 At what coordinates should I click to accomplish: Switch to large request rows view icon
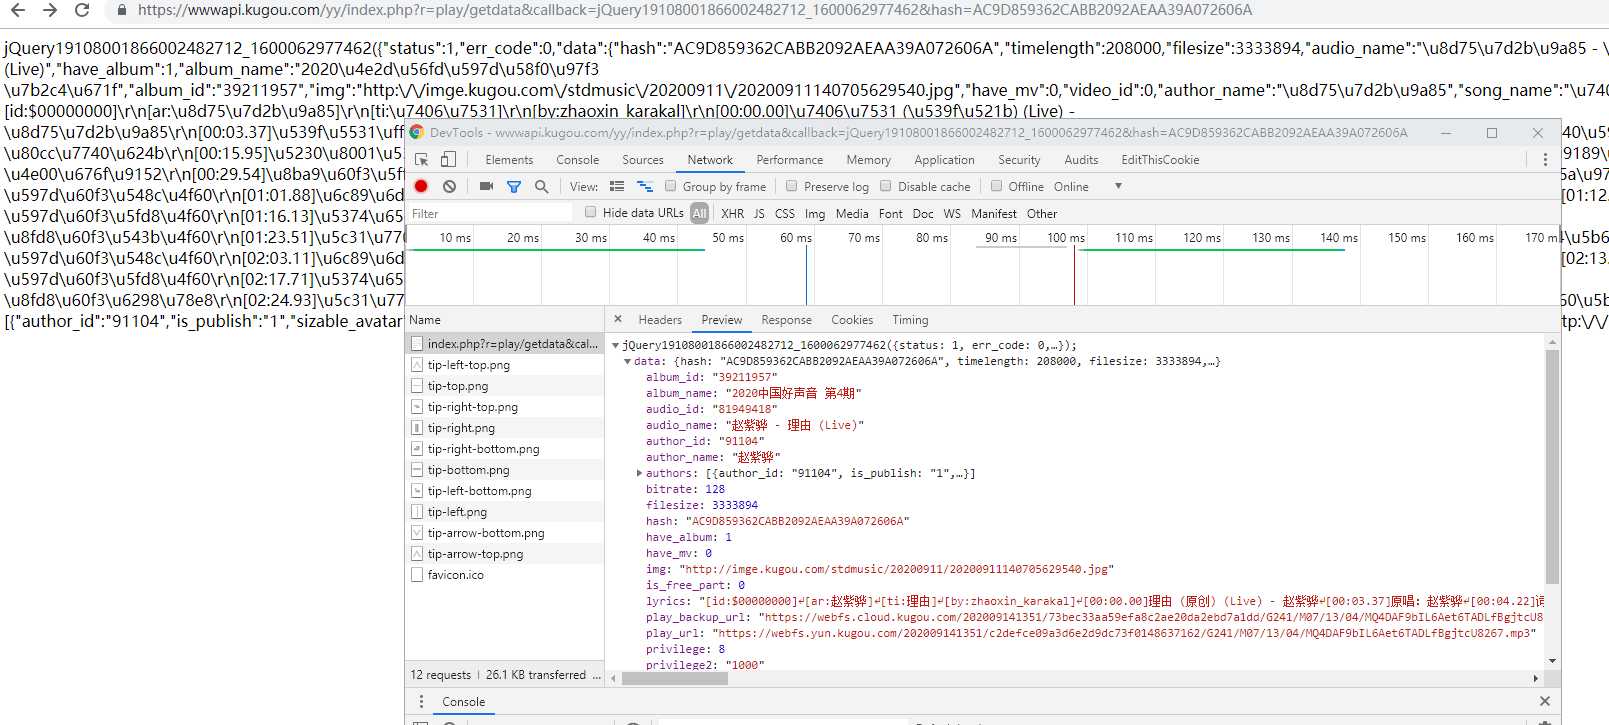pos(617,186)
